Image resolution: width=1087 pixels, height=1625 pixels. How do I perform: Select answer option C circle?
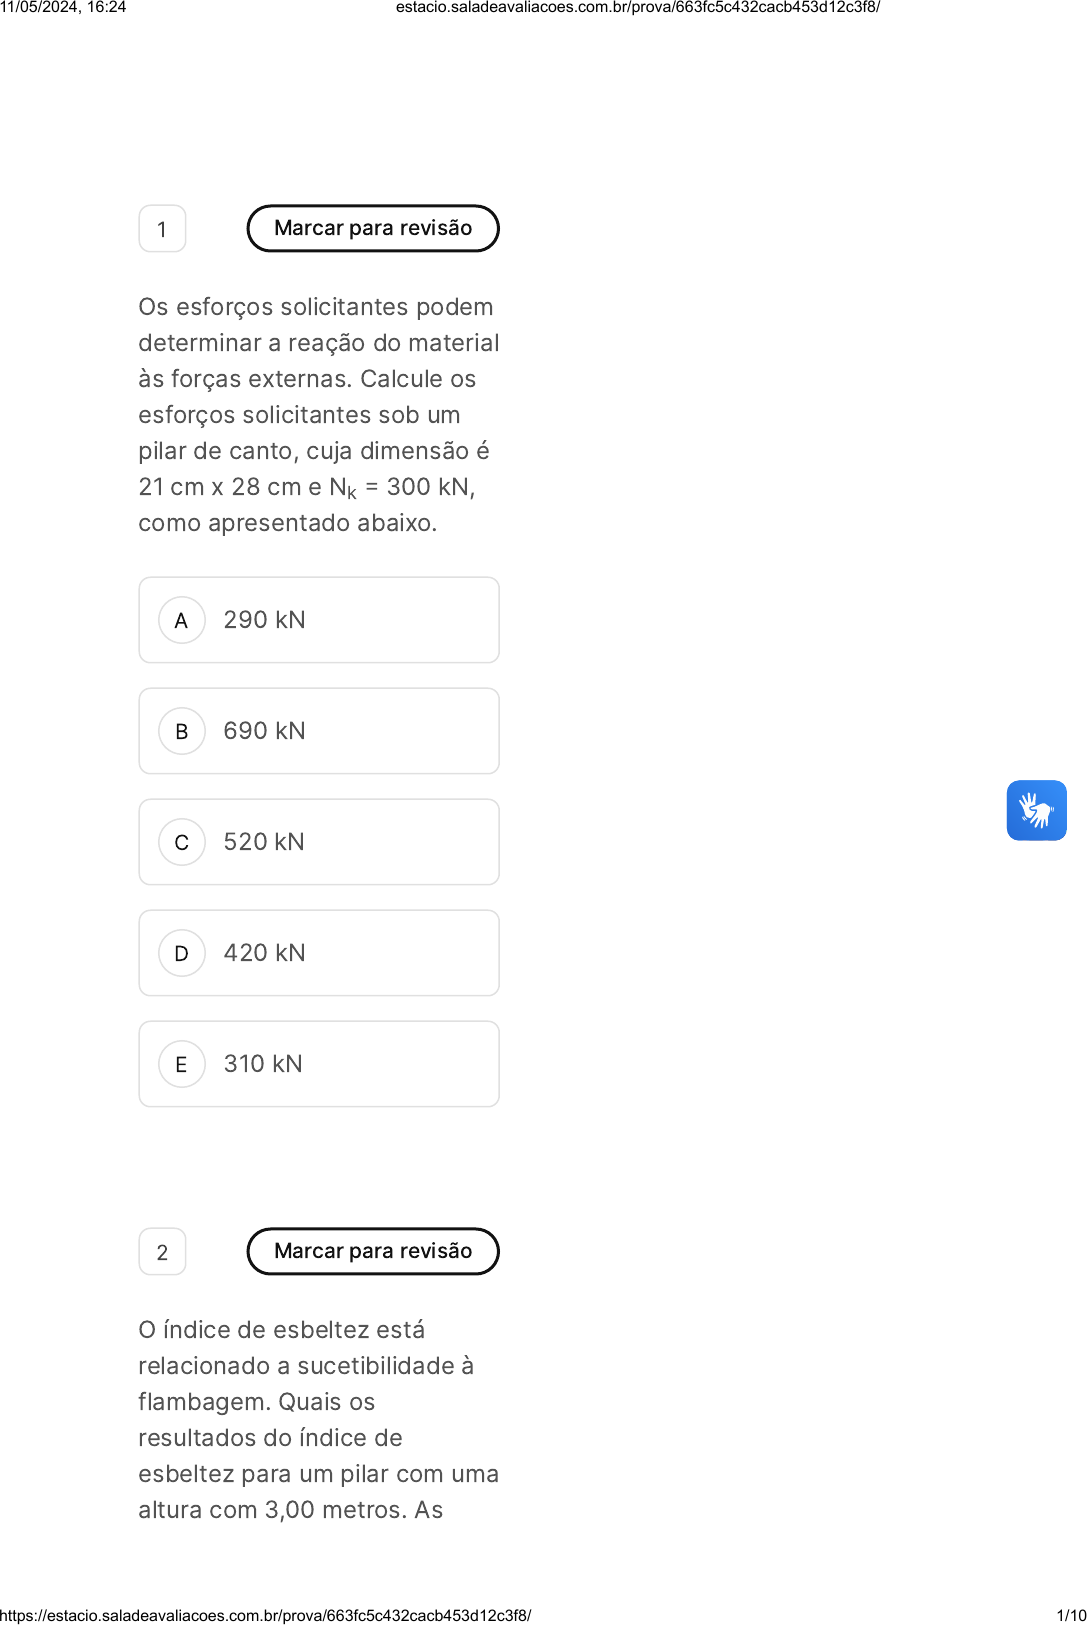click(182, 842)
